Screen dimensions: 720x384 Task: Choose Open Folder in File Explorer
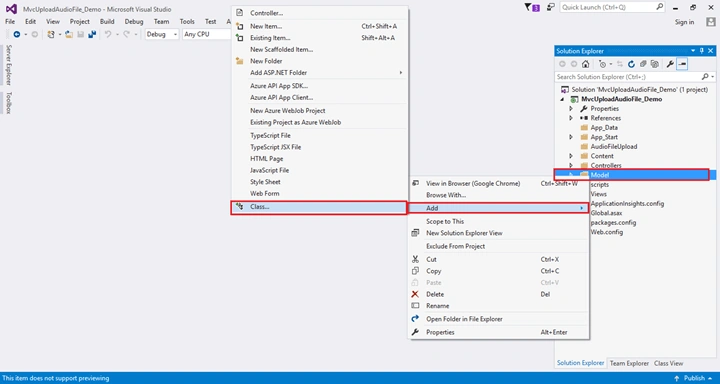click(499, 319)
